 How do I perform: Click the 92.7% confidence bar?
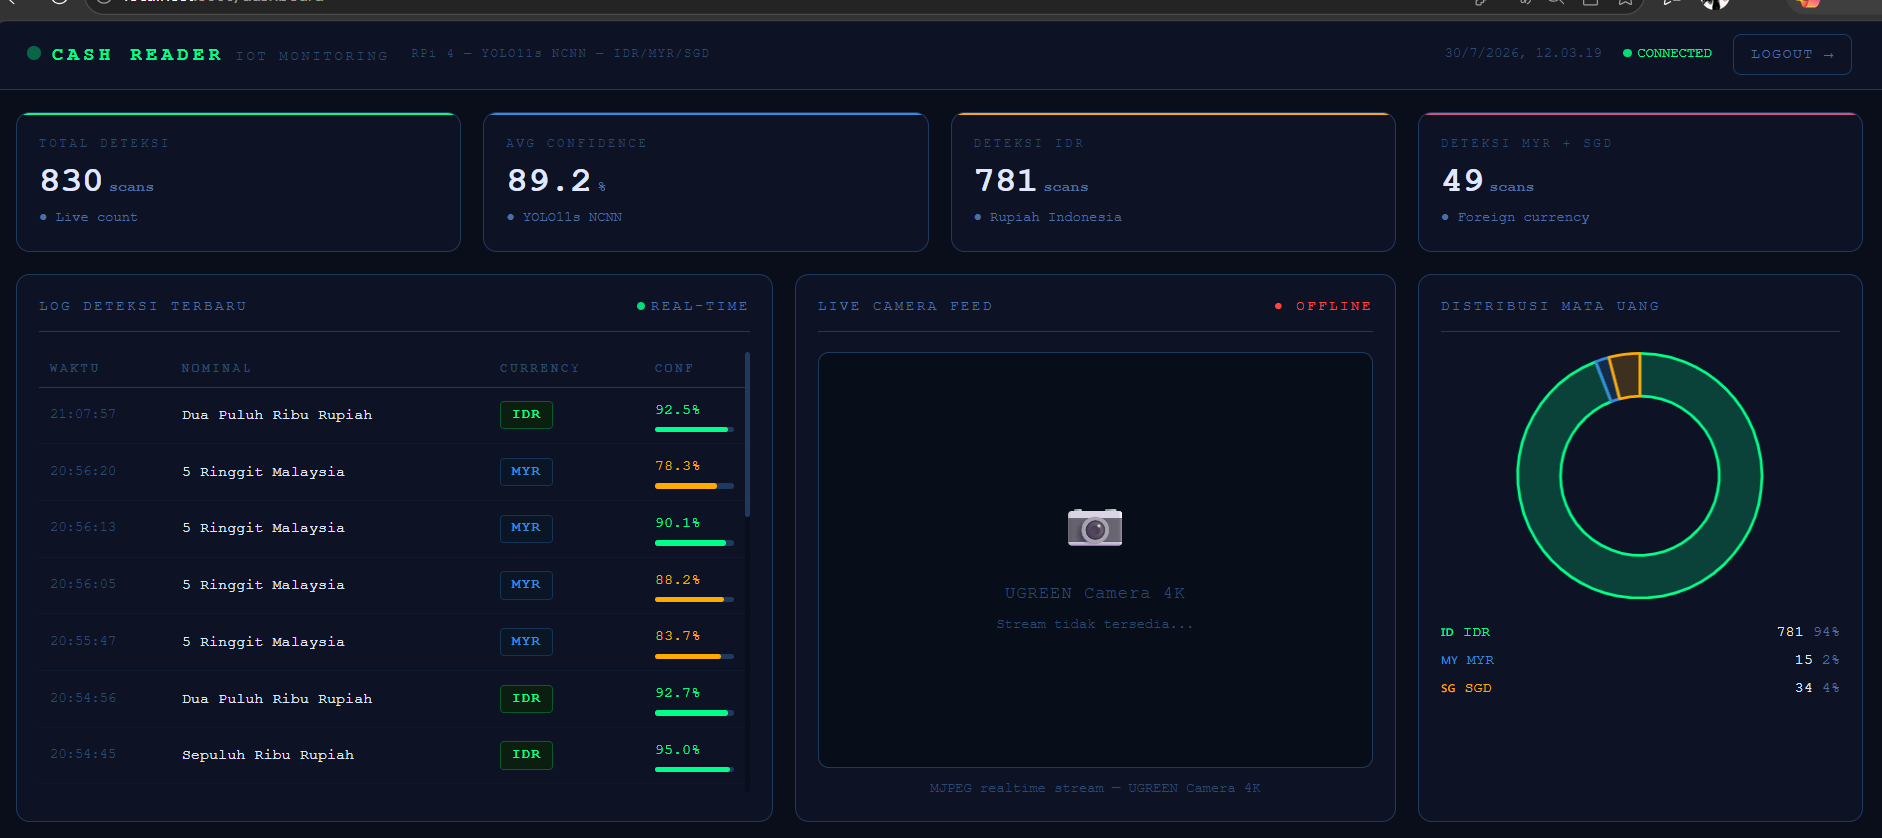coord(694,713)
